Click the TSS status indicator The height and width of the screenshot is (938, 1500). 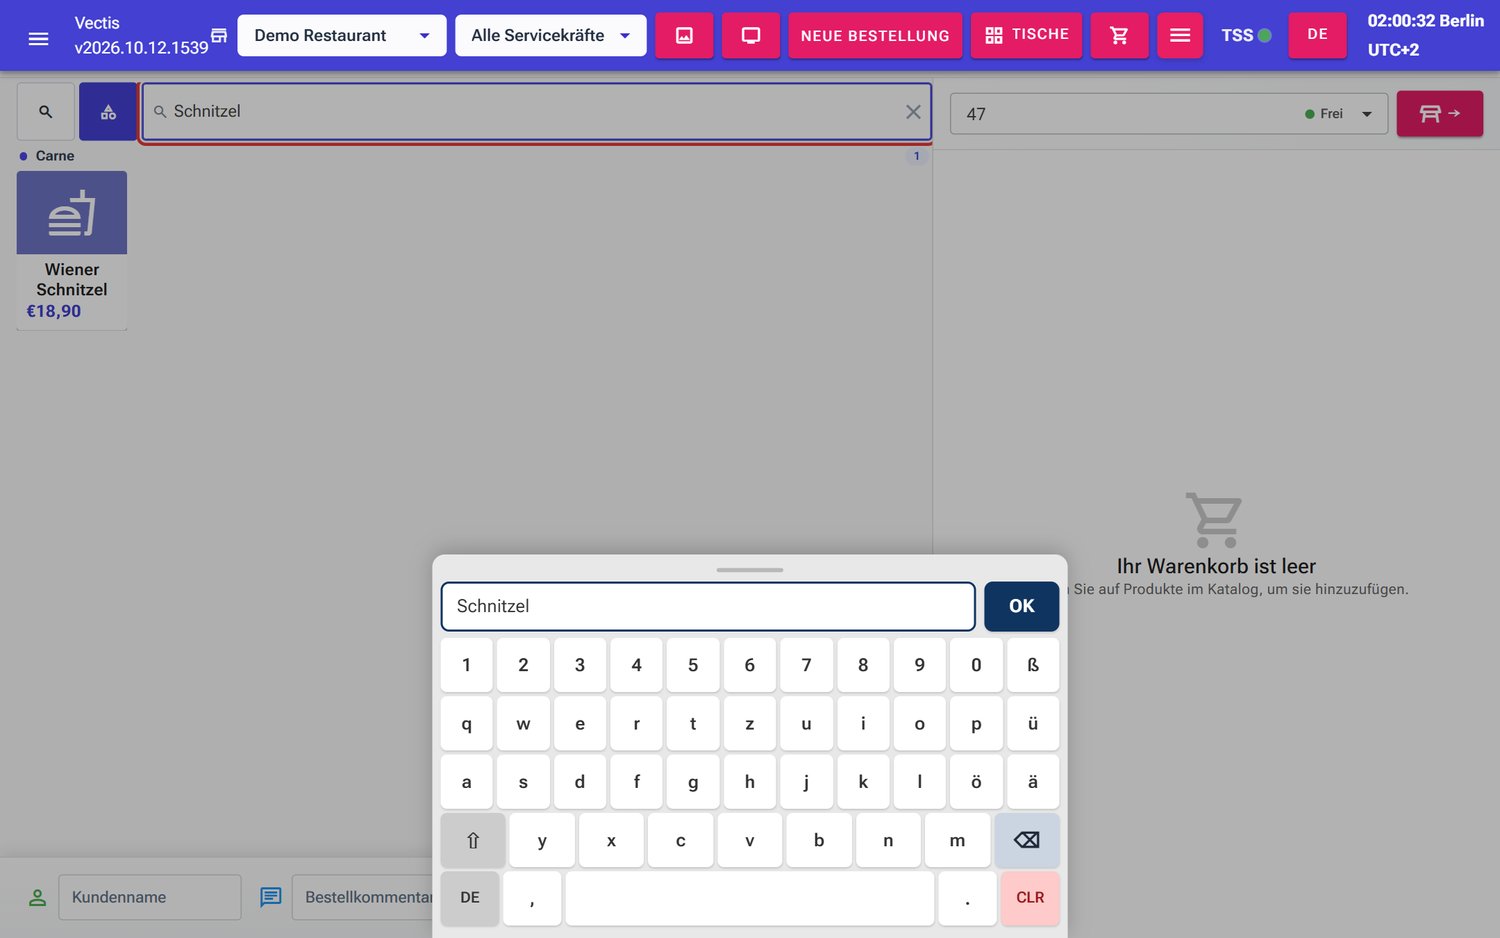(x=1246, y=35)
